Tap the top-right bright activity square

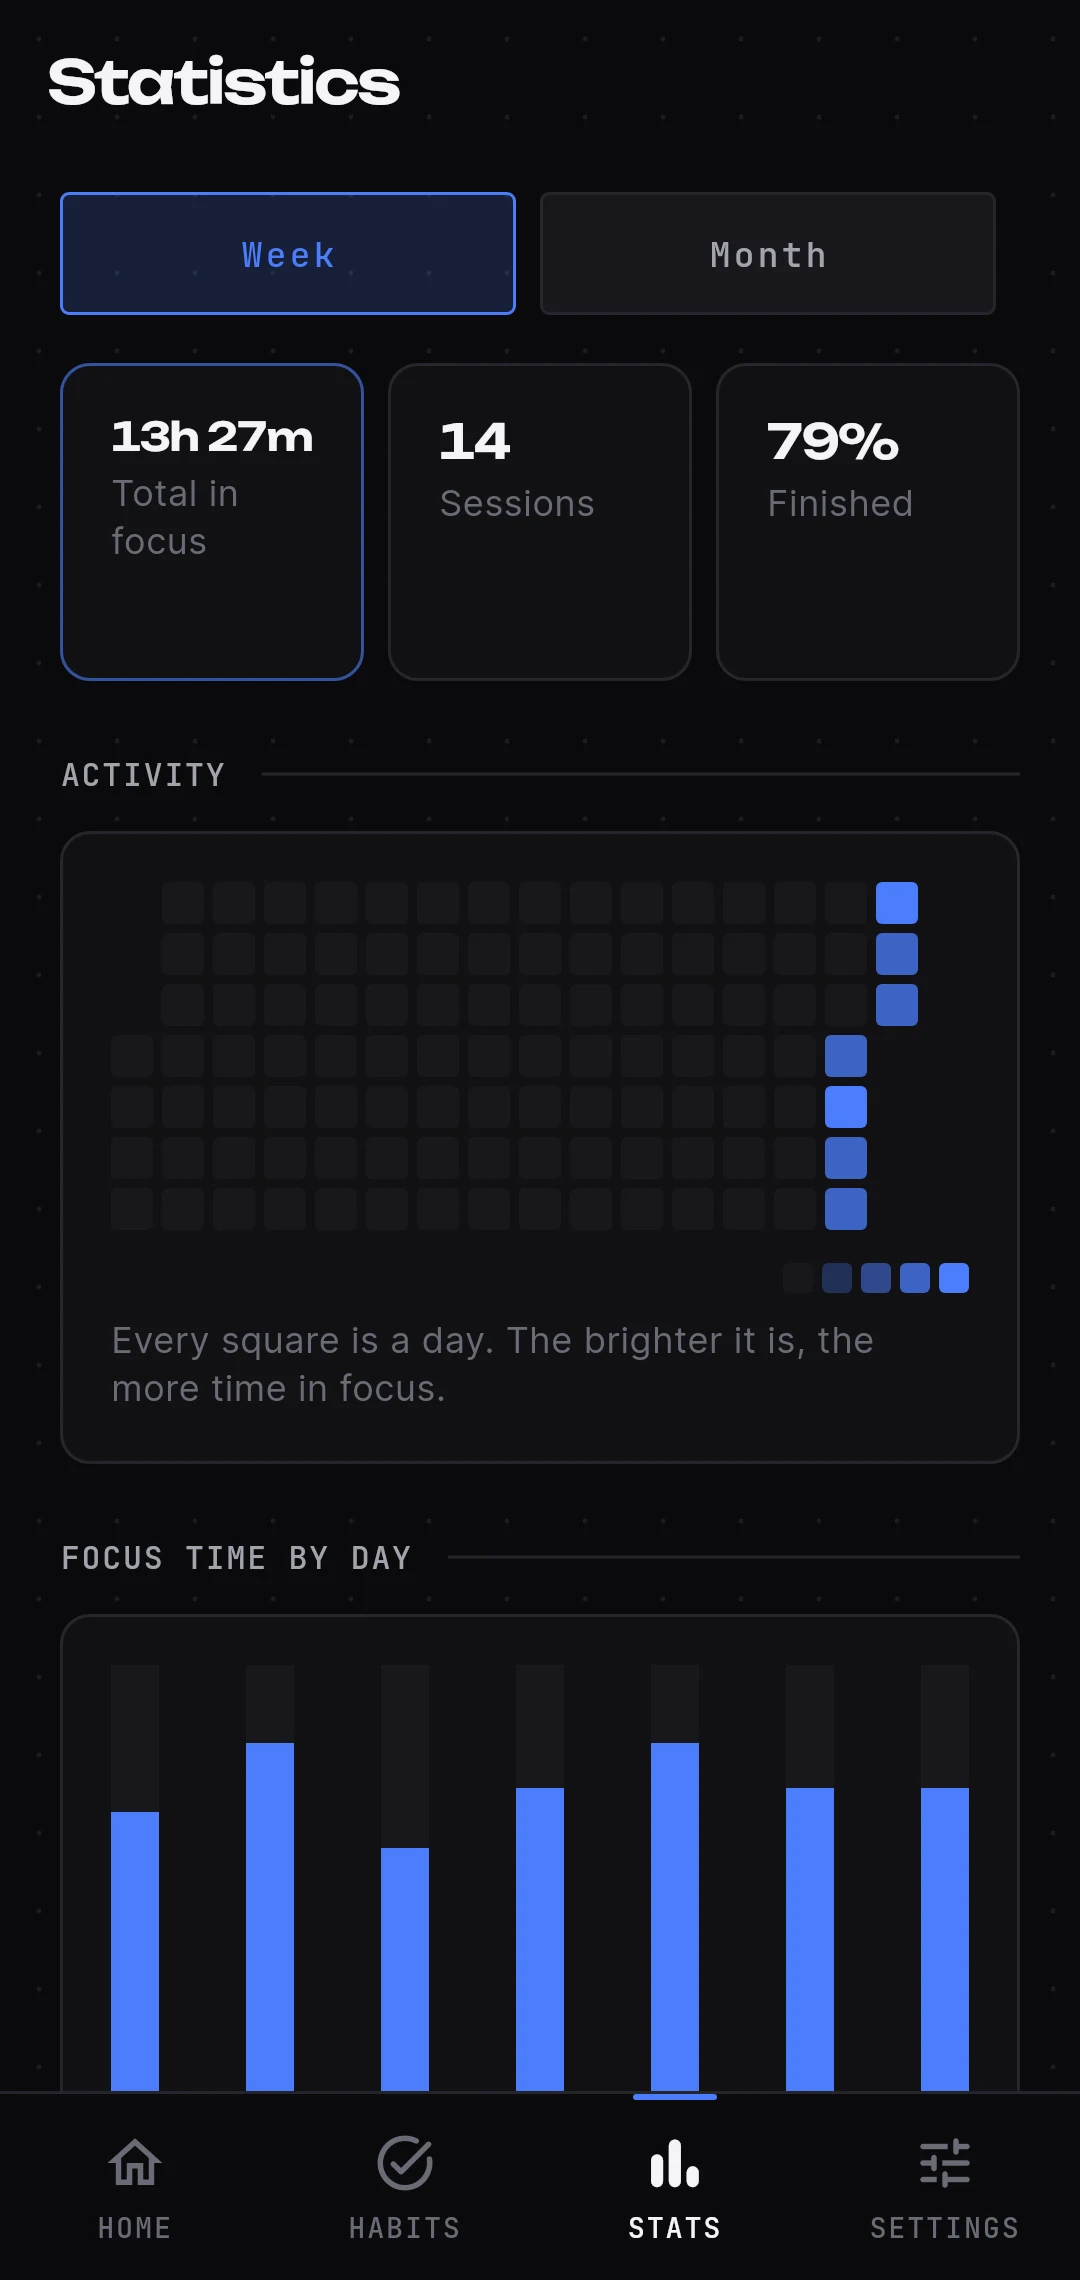pos(897,903)
